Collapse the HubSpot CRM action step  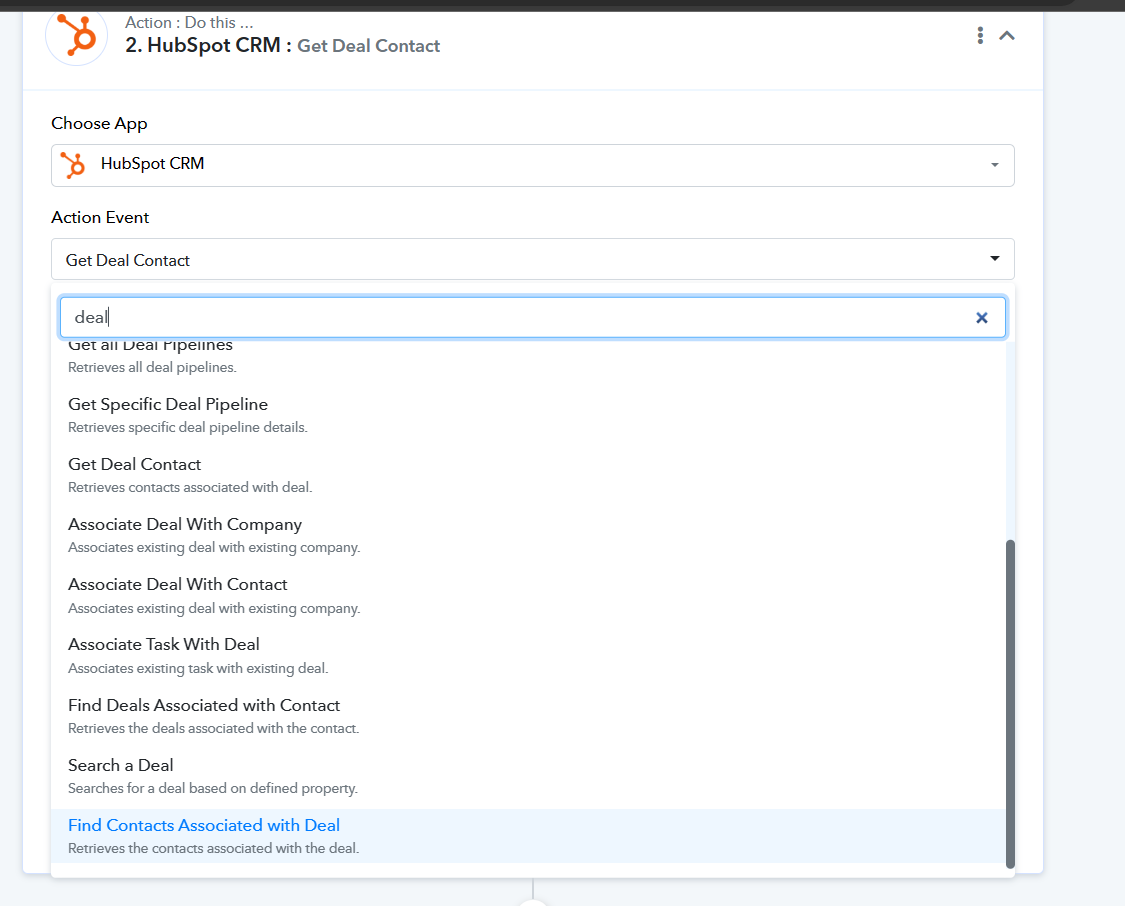pyautogui.click(x=1007, y=35)
